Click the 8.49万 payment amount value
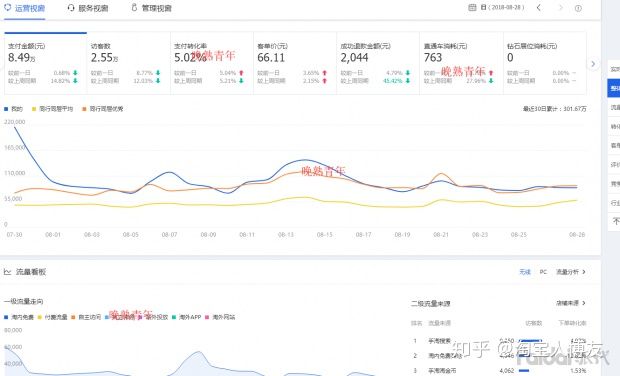The width and height of the screenshot is (620, 376). [x=22, y=58]
